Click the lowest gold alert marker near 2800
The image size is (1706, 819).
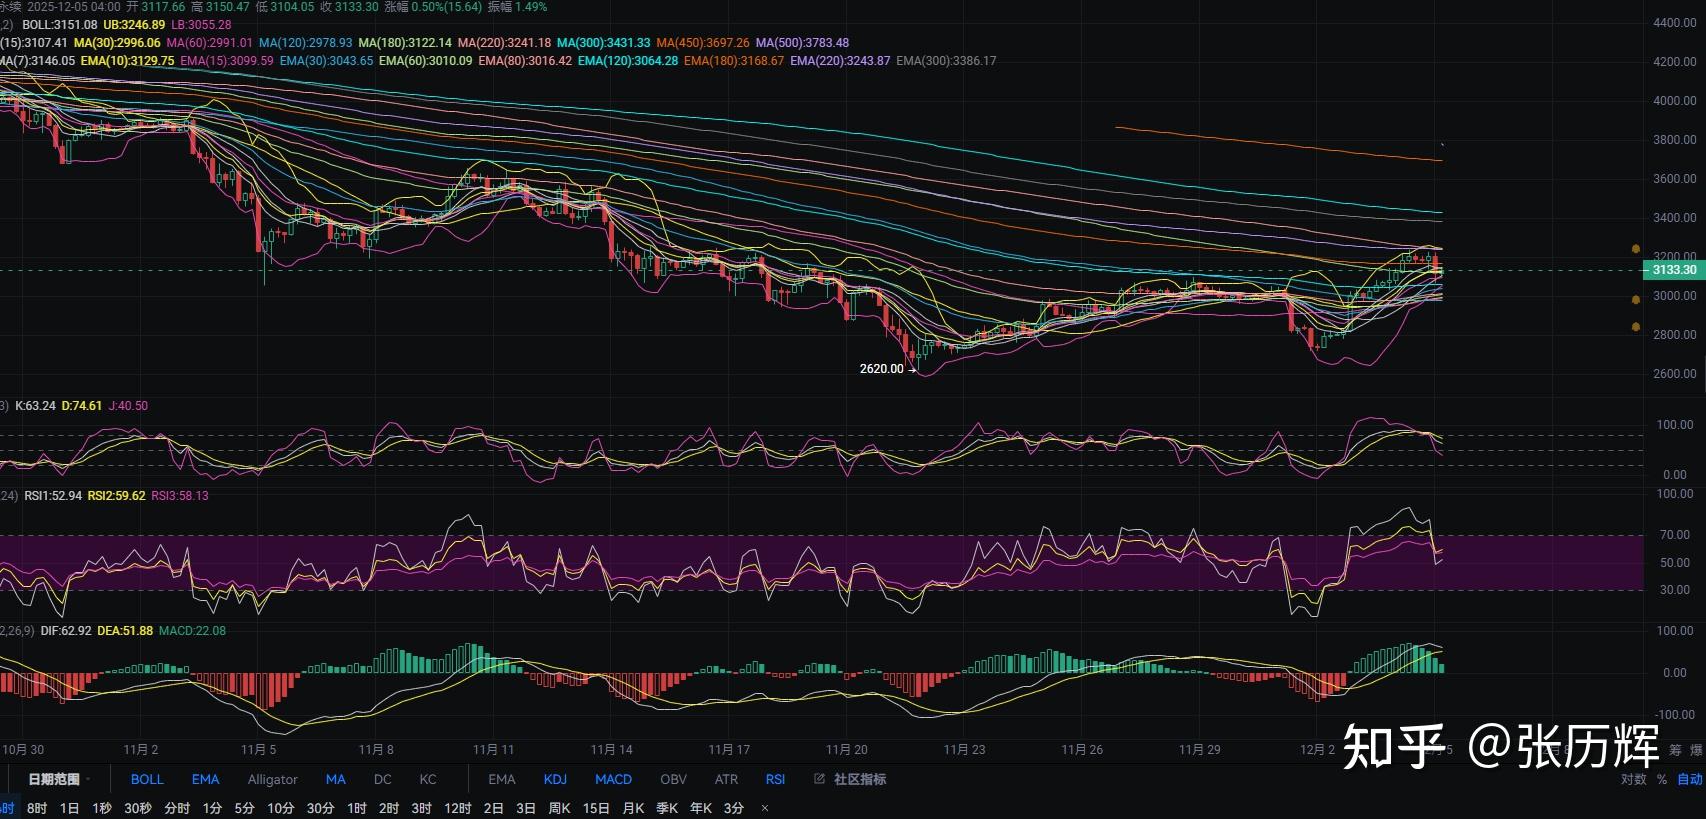(x=1636, y=327)
